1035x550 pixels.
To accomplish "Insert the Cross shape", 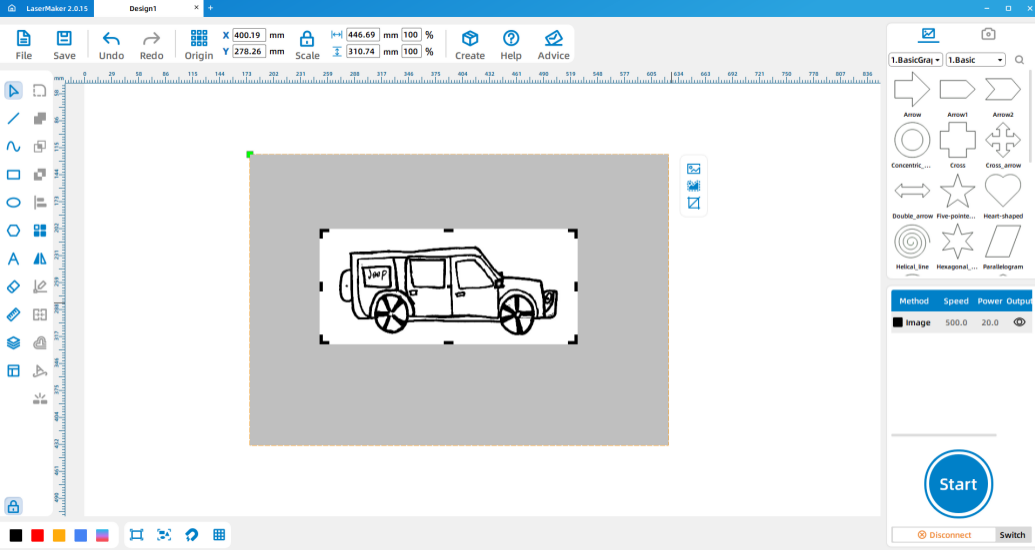I will [x=957, y=145].
